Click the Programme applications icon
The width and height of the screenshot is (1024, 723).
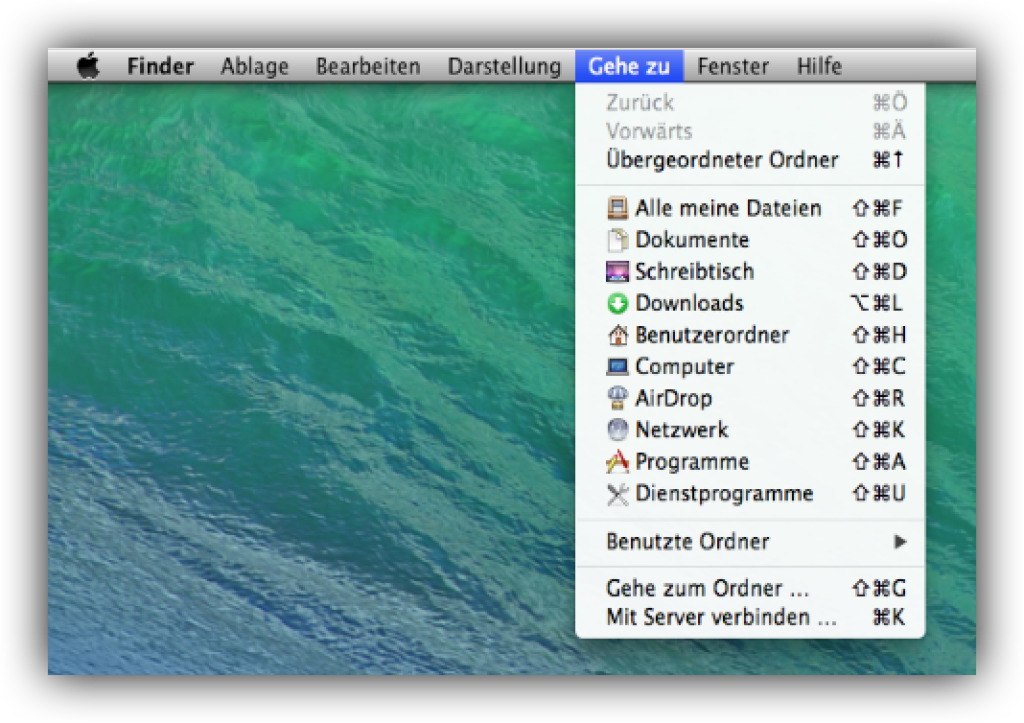pyautogui.click(x=617, y=462)
